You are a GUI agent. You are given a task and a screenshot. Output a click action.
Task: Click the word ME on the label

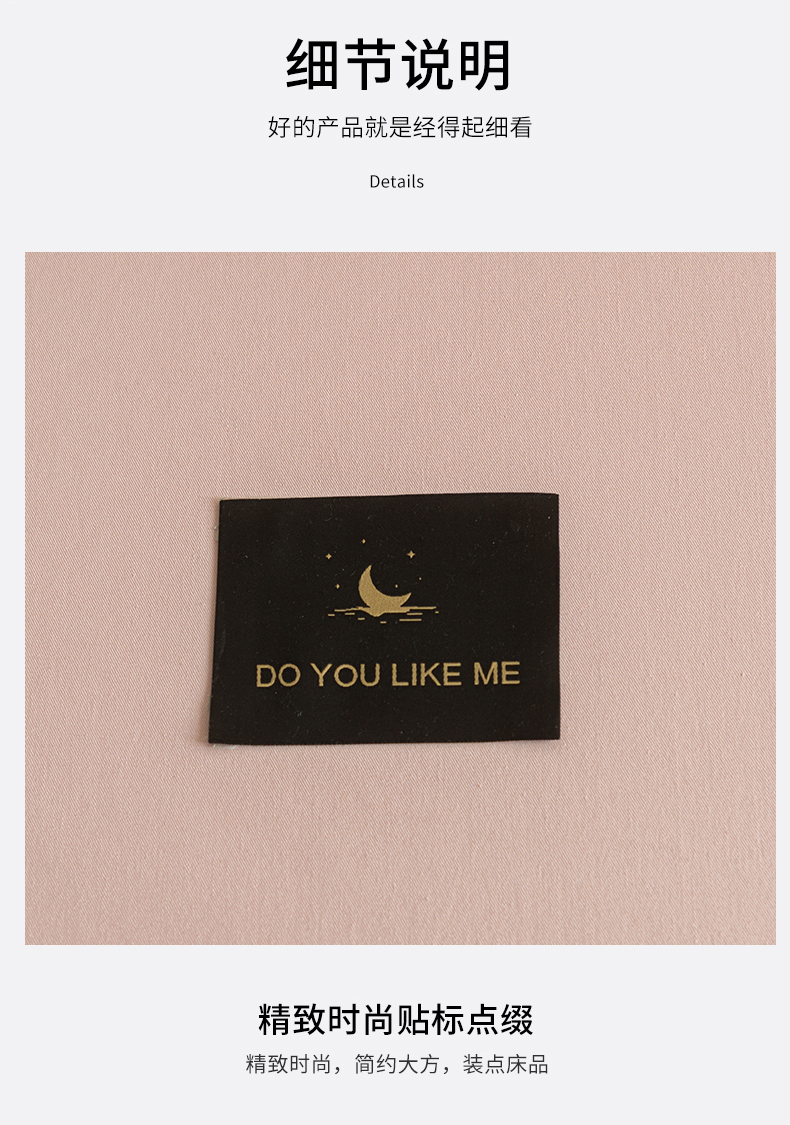coord(497,673)
